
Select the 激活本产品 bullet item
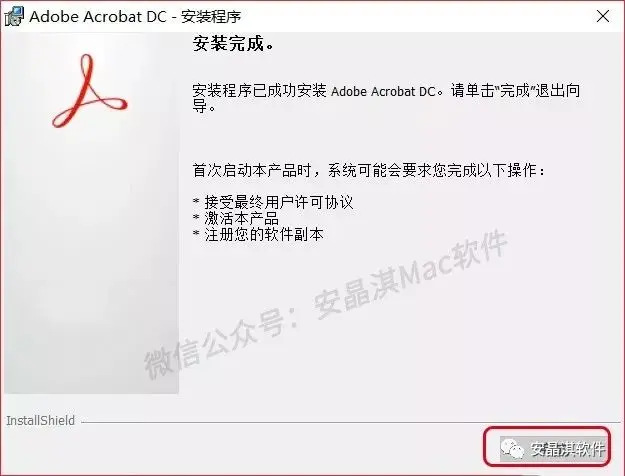[x=241, y=218]
